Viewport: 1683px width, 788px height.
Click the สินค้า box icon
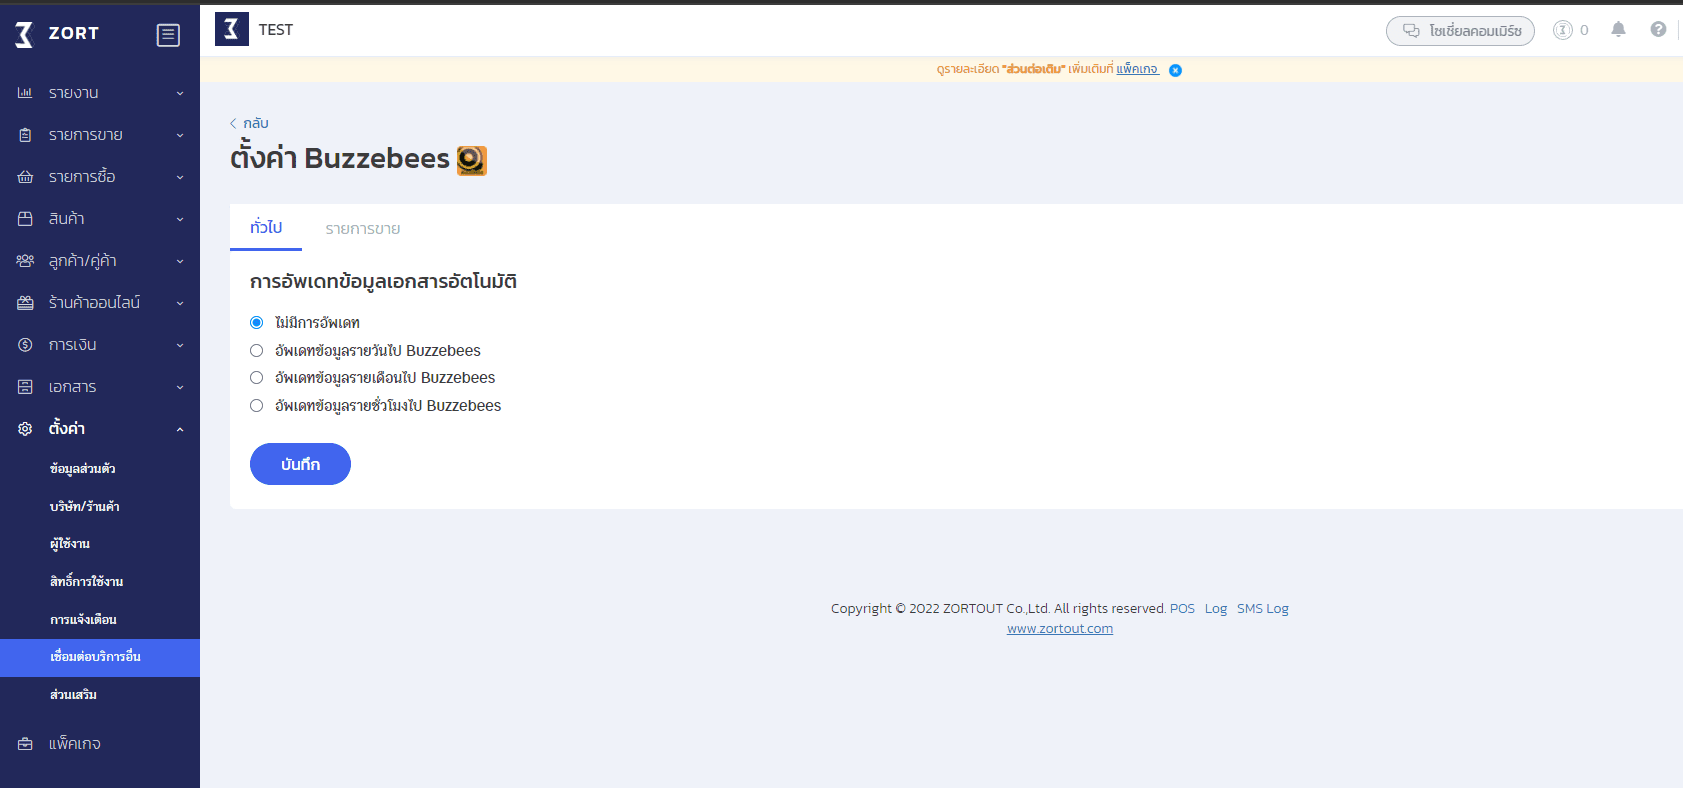point(25,219)
